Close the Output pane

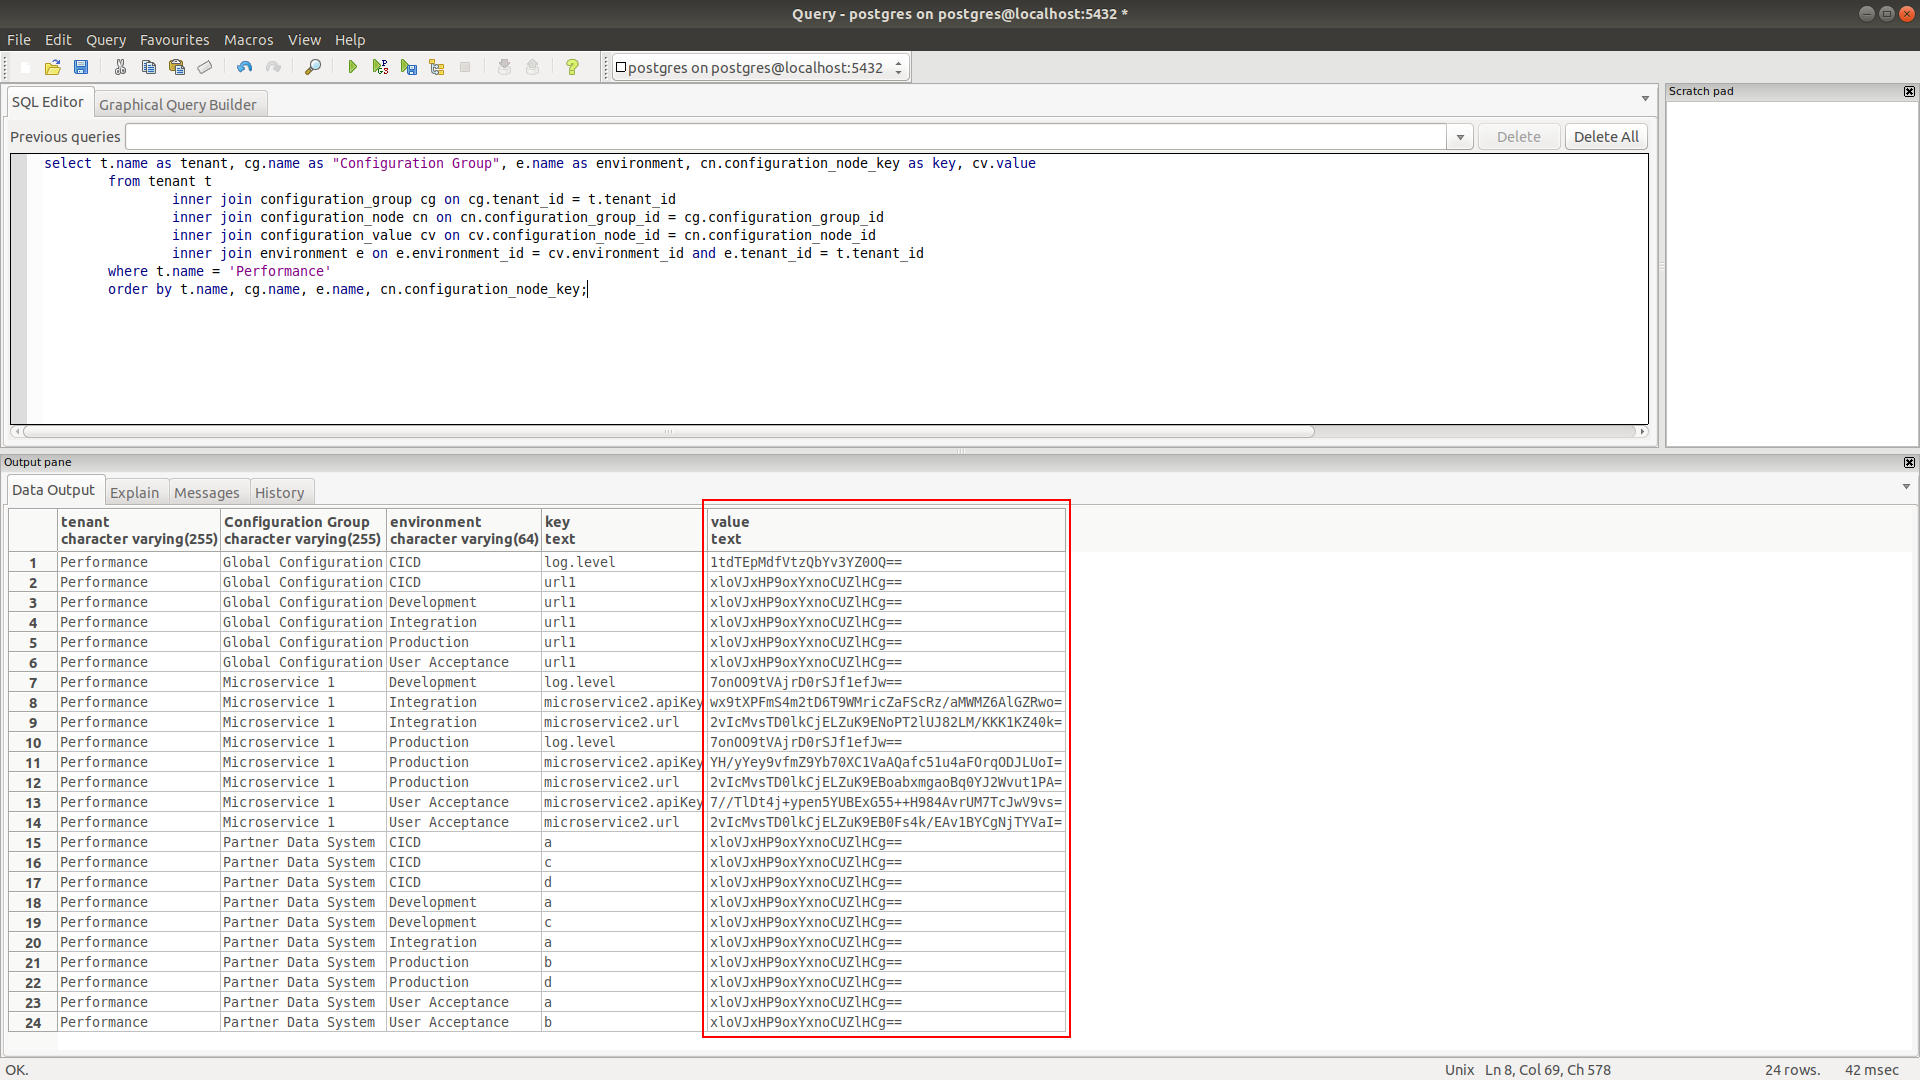[x=1909, y=462]
